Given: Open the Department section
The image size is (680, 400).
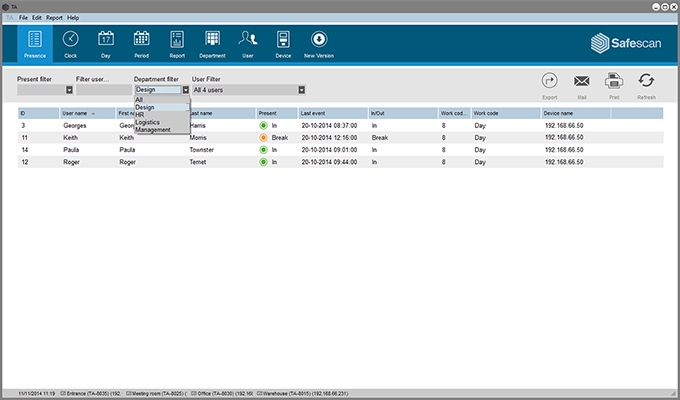Looking at the screenshot, I should [x=212, y=43].
